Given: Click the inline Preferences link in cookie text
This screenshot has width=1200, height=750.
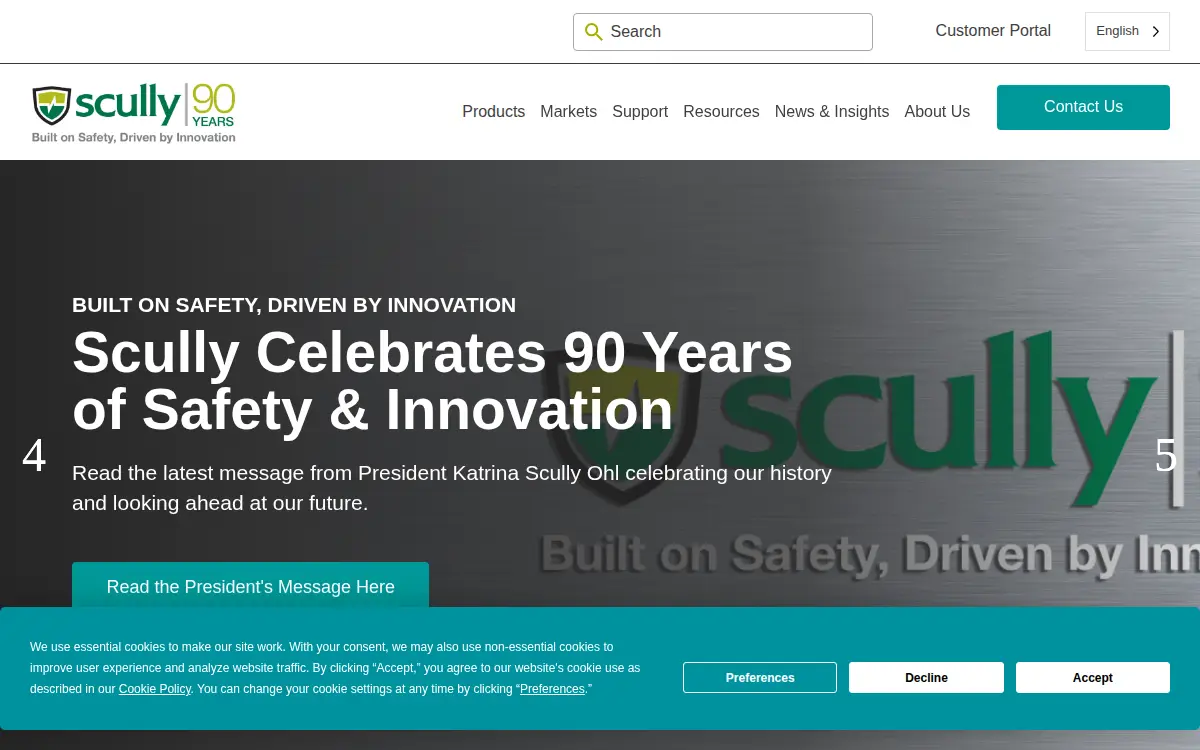Looking at the screenshot, I should coord(552,689).
